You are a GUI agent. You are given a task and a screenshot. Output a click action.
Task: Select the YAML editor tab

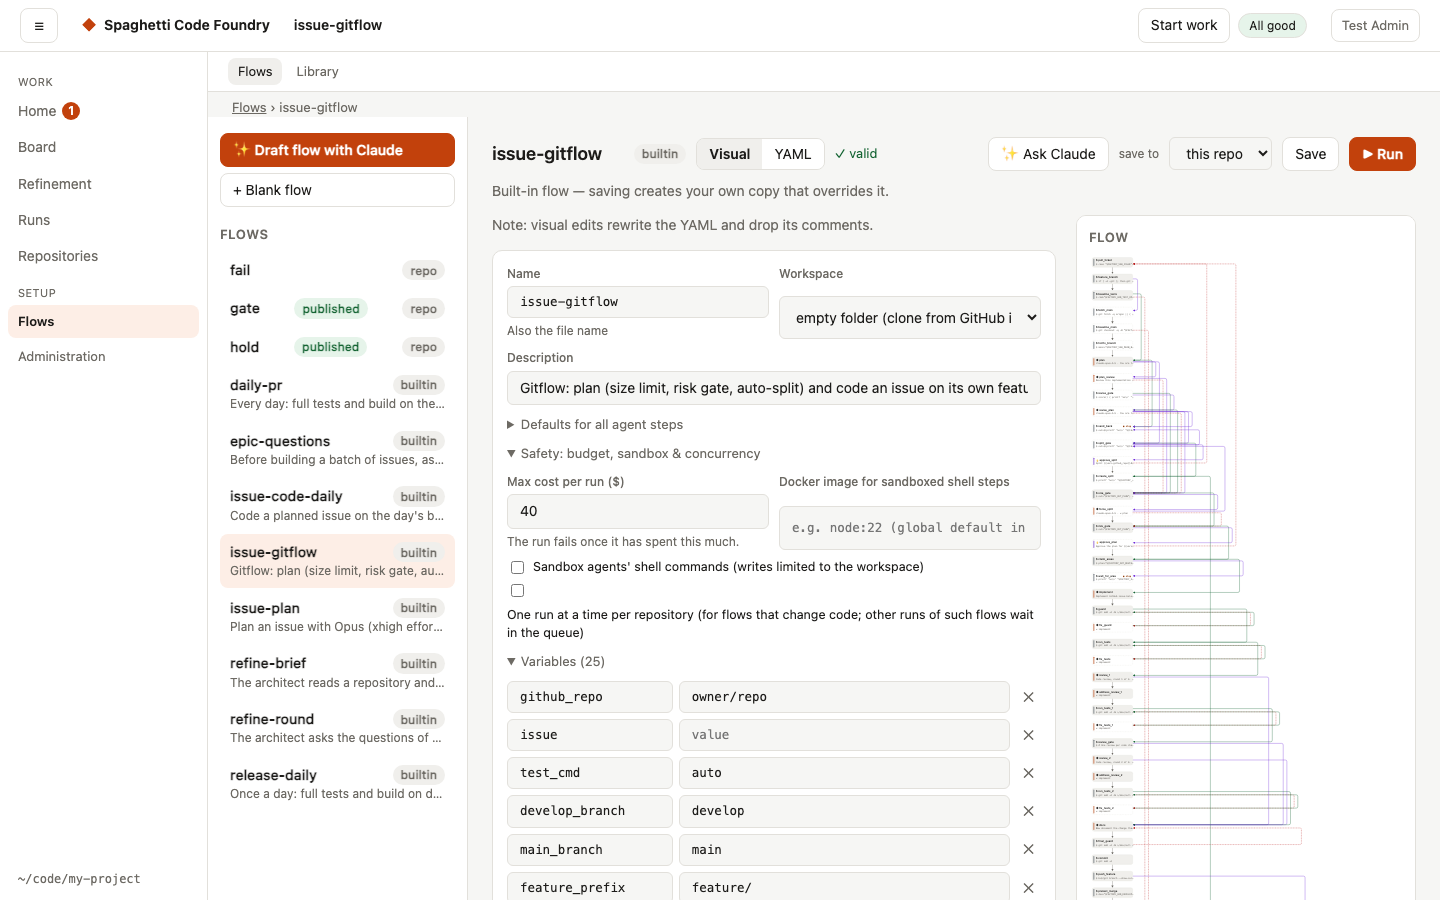[793, 154]
